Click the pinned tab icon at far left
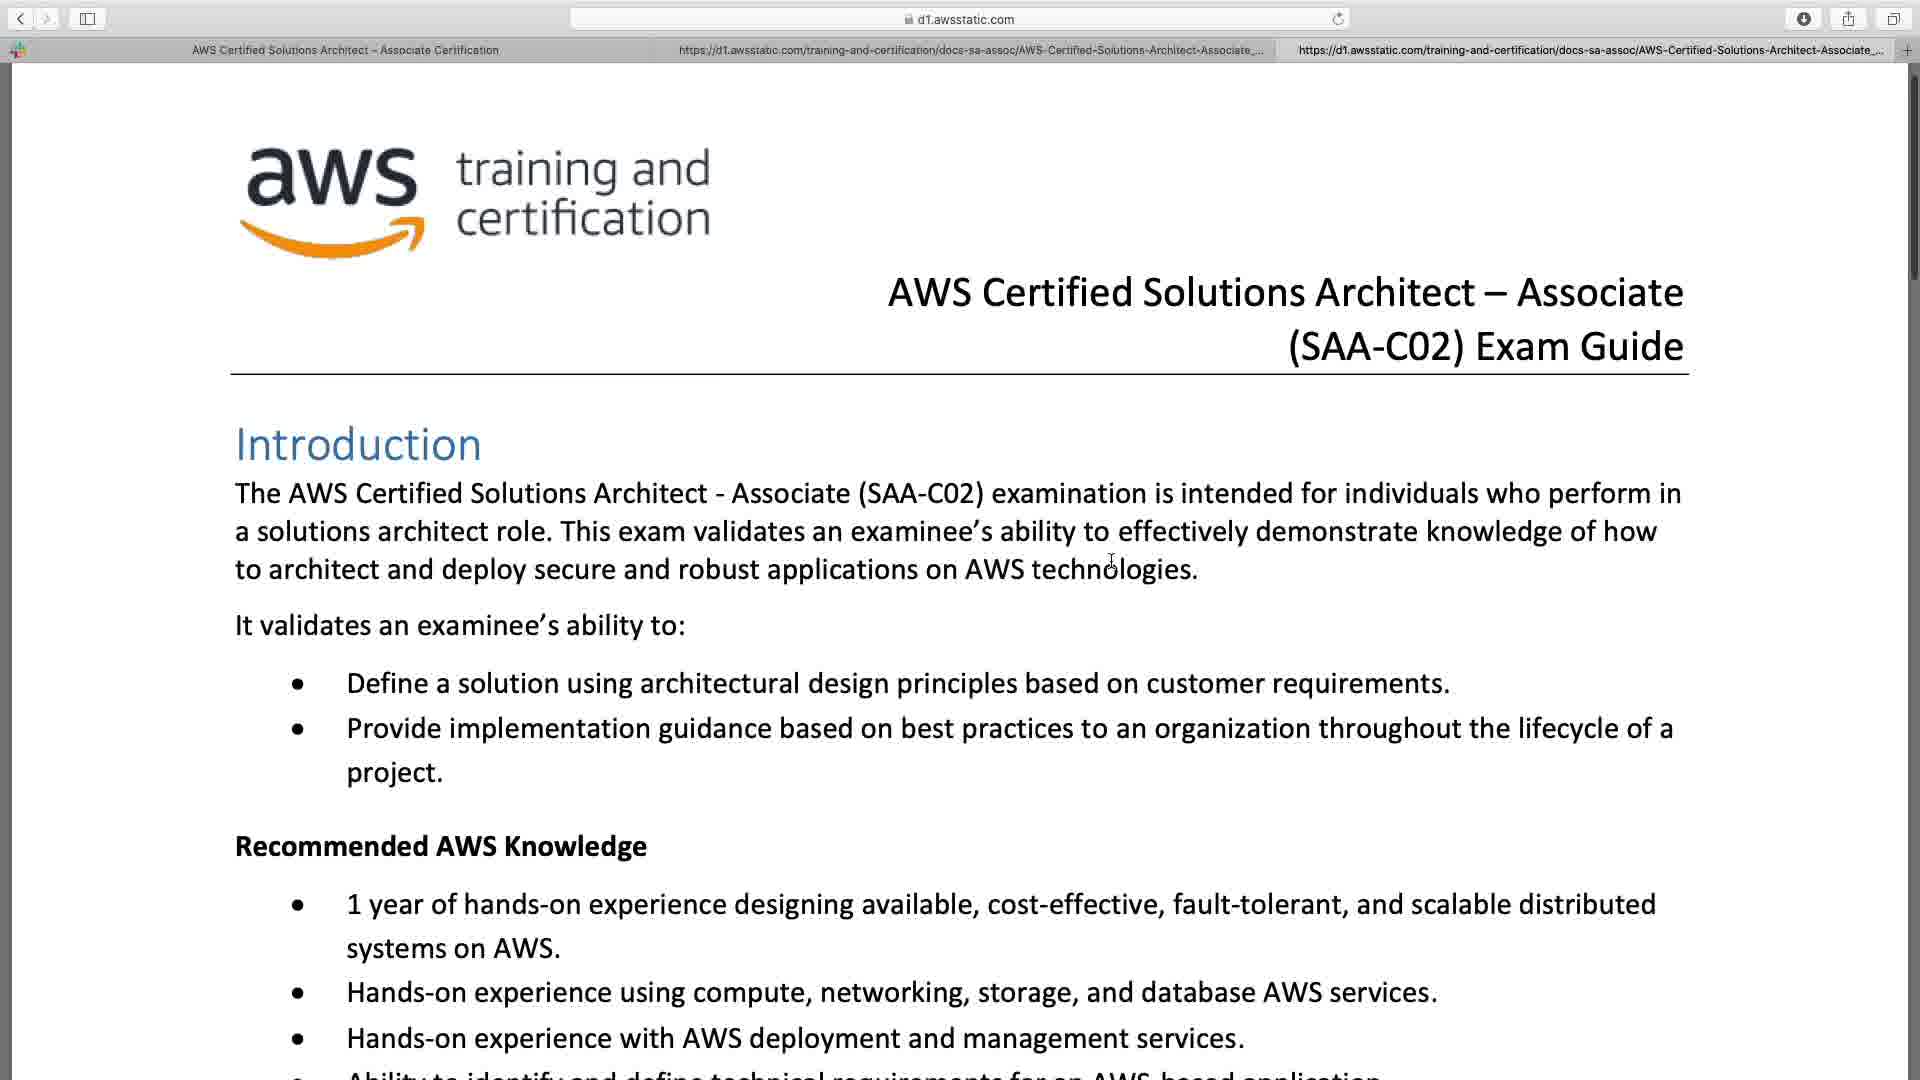Image resolution: width=1920 pixels, height=1080 pixels. click(18, 50)
